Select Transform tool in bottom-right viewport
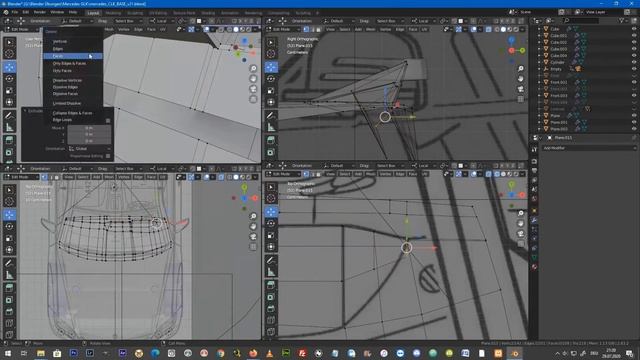This screenshot has width=640, height=360. pyautogui.click(x=271, y=247)
